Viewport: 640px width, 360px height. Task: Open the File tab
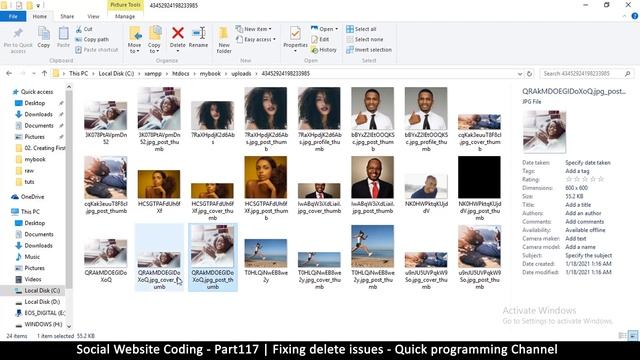click(x=13, y=16)
